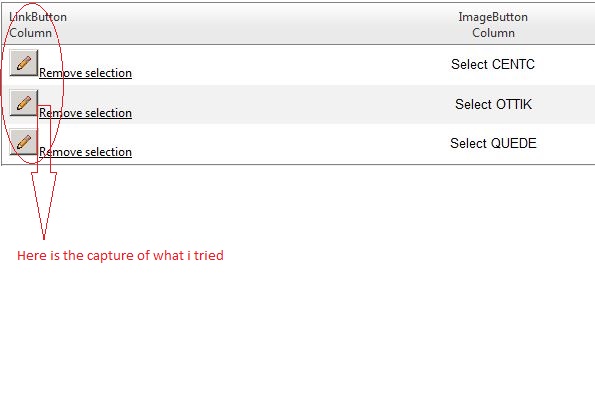
Task: Click the word Column beneath LinkButton
Action: (x=30, y=33)
